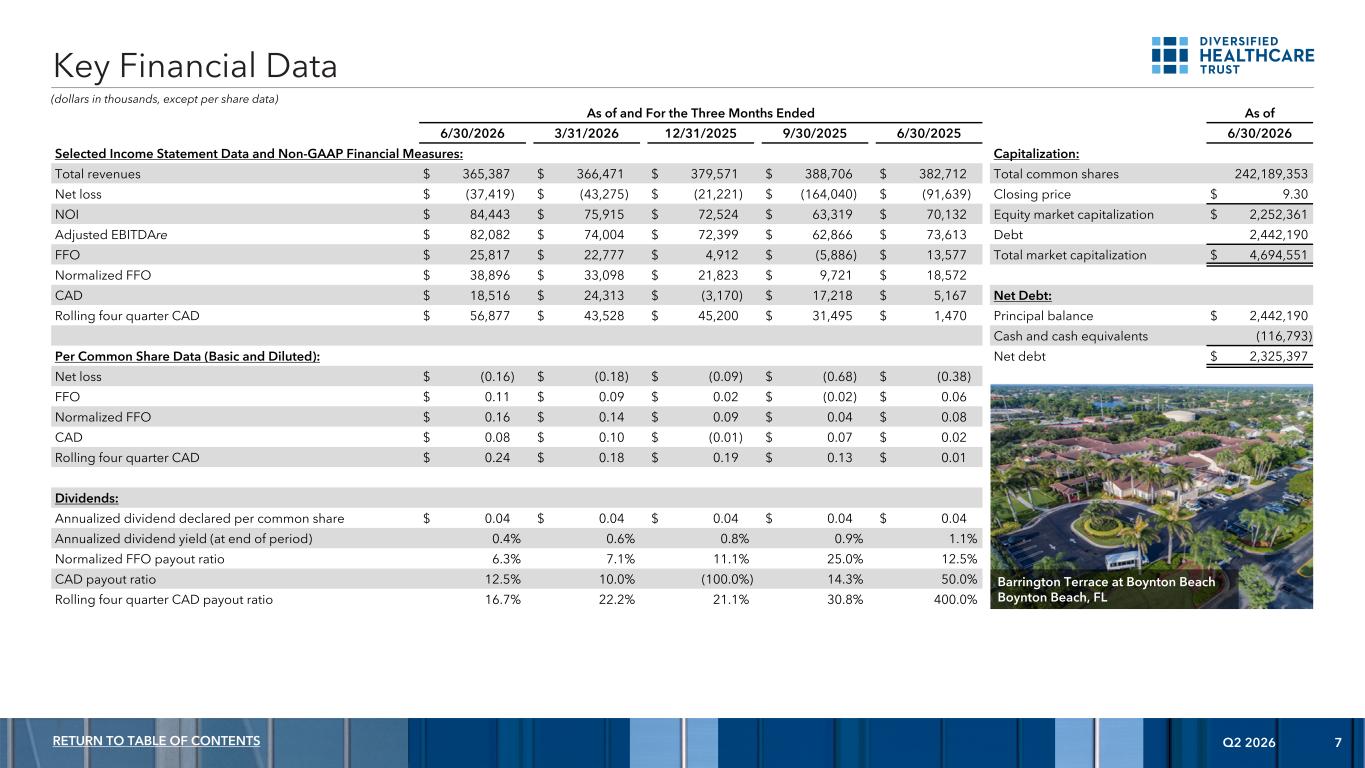
Task: Click the Diversified Healthcare Trust logo icon
Action: click(x=1169, y=55)
